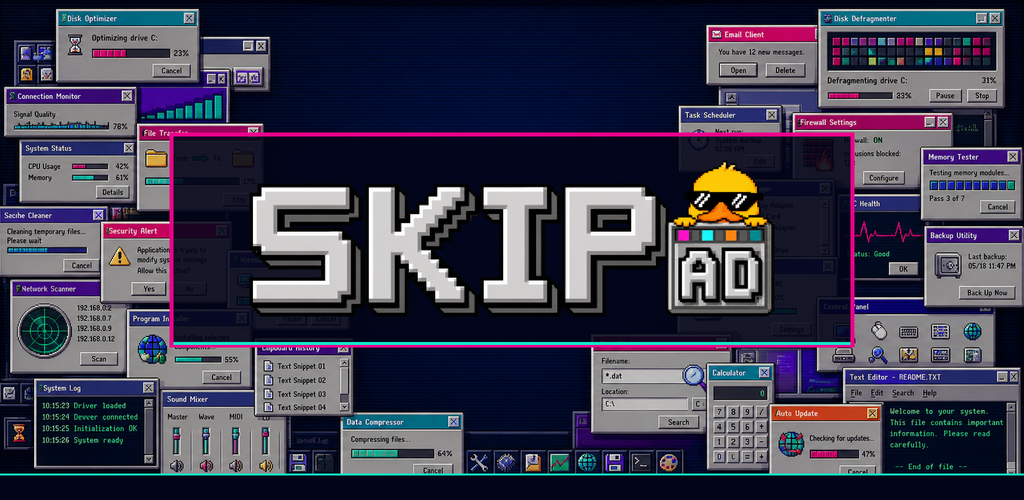Open the File menu in Text Editor
The image size is (1024, 500).
(856, 393)
